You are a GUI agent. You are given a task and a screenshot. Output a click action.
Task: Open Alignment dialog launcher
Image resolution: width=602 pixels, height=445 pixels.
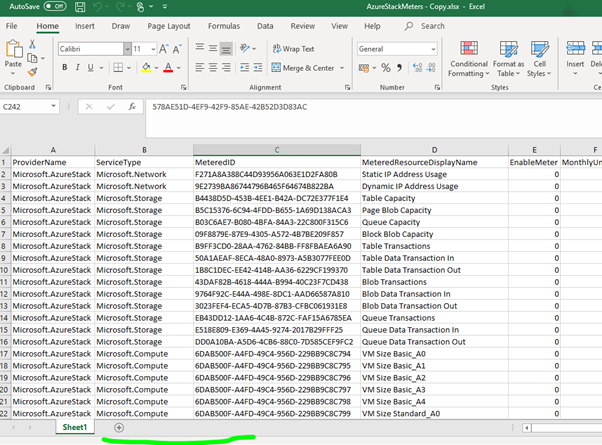pyautogui.click(x=347, y=88)
